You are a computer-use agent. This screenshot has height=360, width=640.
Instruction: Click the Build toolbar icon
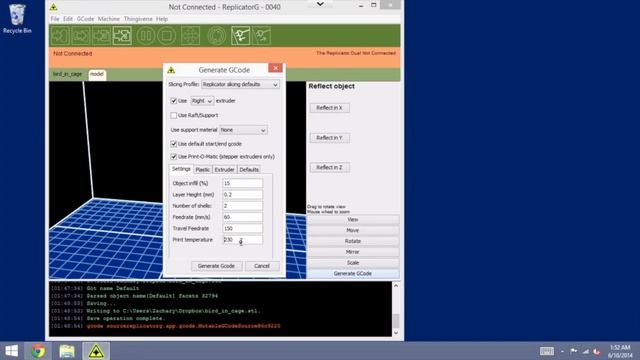pos(60,36)
